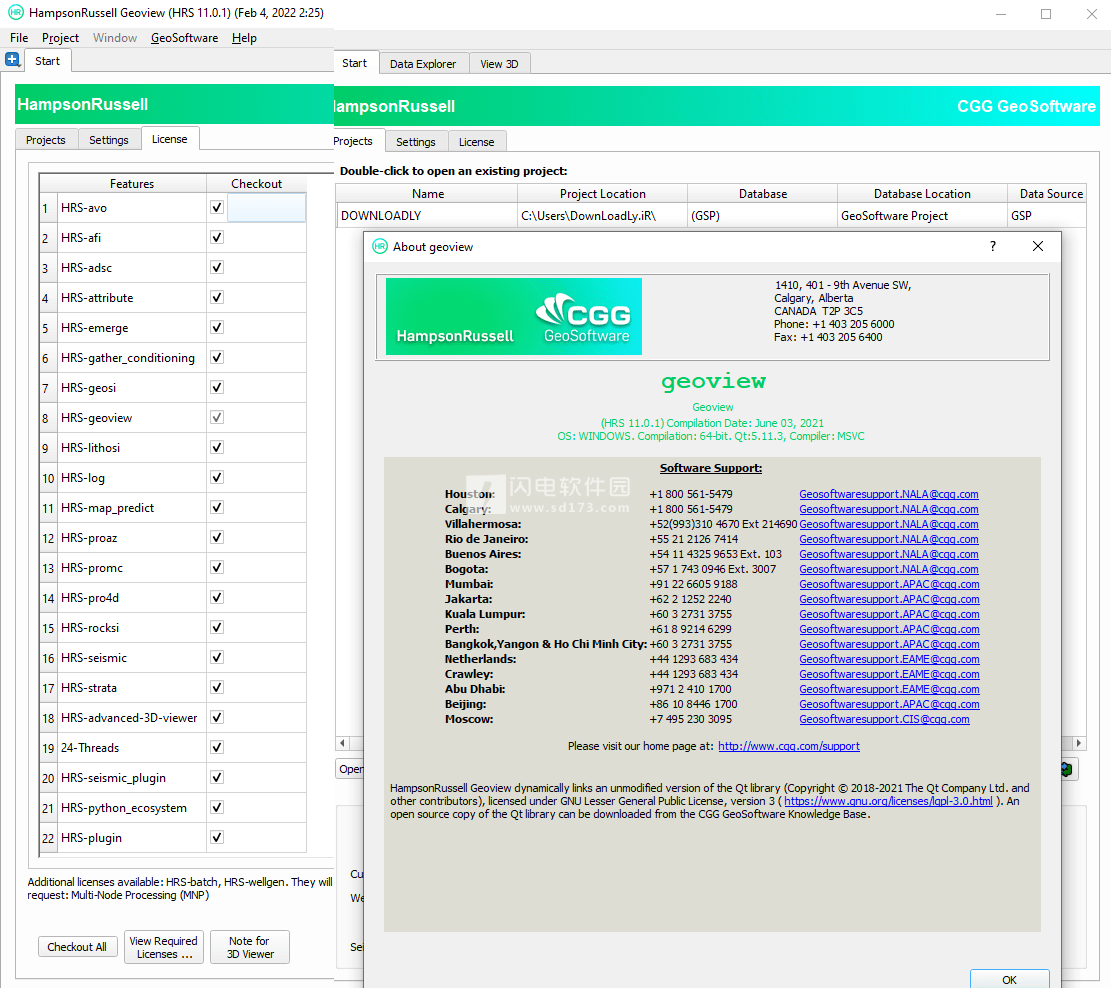Toggle HRS-emerge checkout checkbox
1111x988 pixels.
click(x=217, y=327)
